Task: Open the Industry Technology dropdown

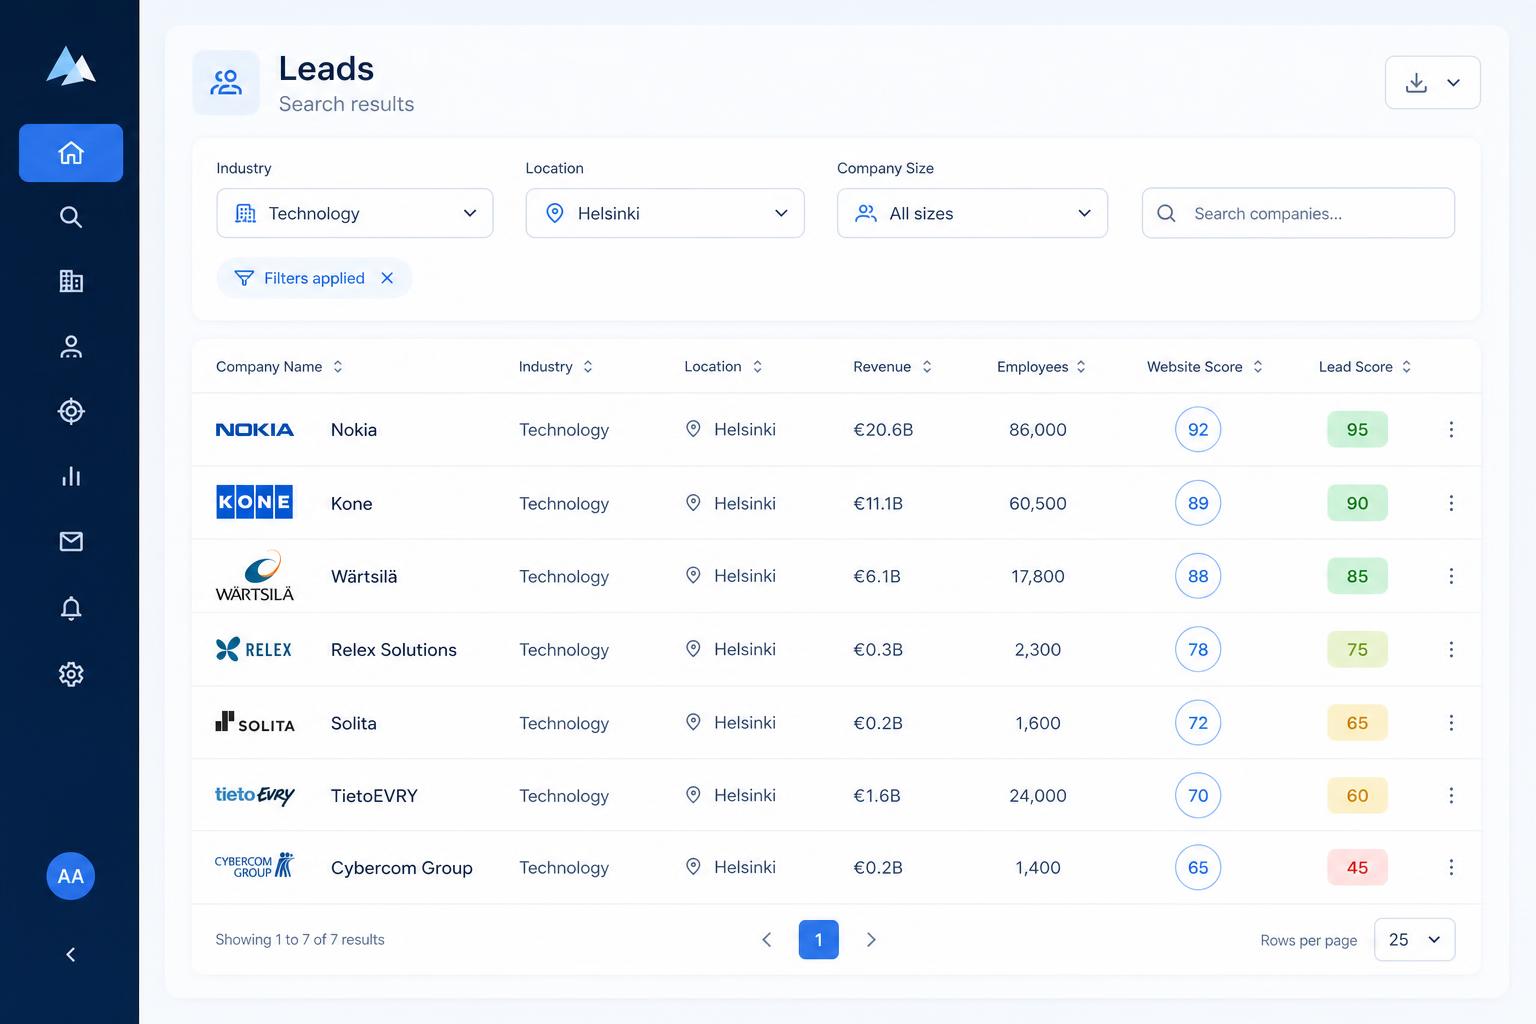Action: click(355, 213)
